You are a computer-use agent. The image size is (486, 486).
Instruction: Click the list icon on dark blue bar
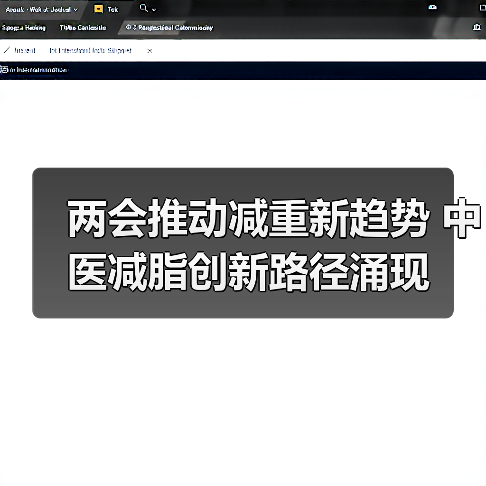coord(4,70)
